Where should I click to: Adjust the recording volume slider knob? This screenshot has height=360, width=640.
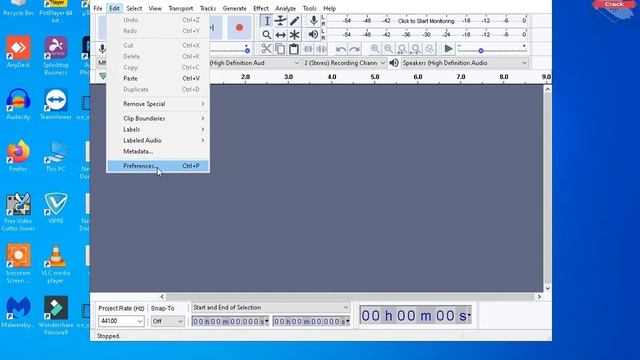coord(247,50)
